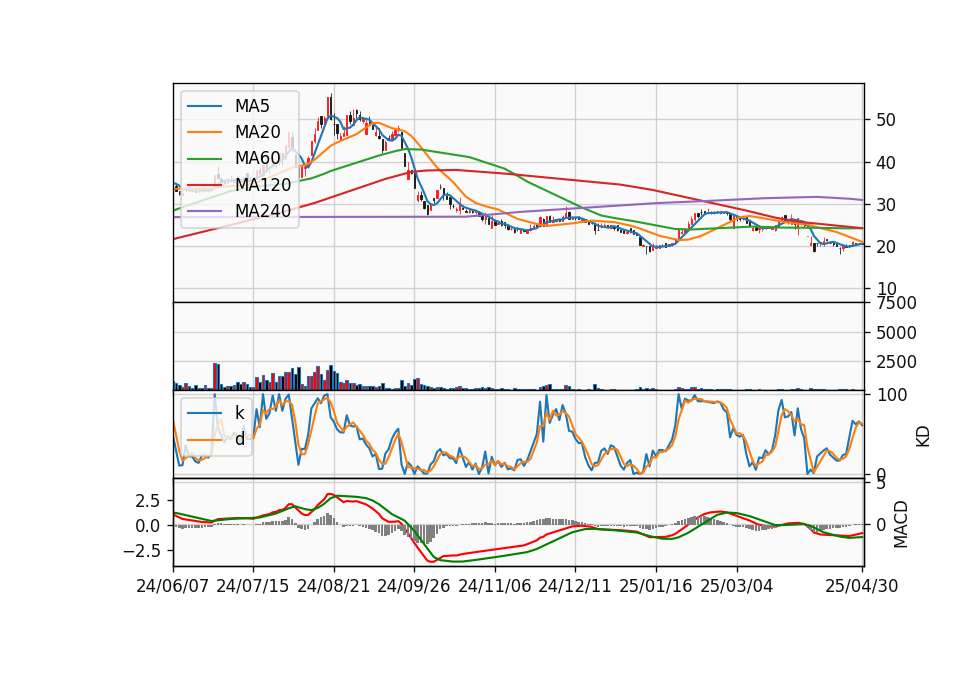The height and width of the screenshot is (690, 960).
Task: Click the 25/04/30 date axis label
Action: pos(861,586)
